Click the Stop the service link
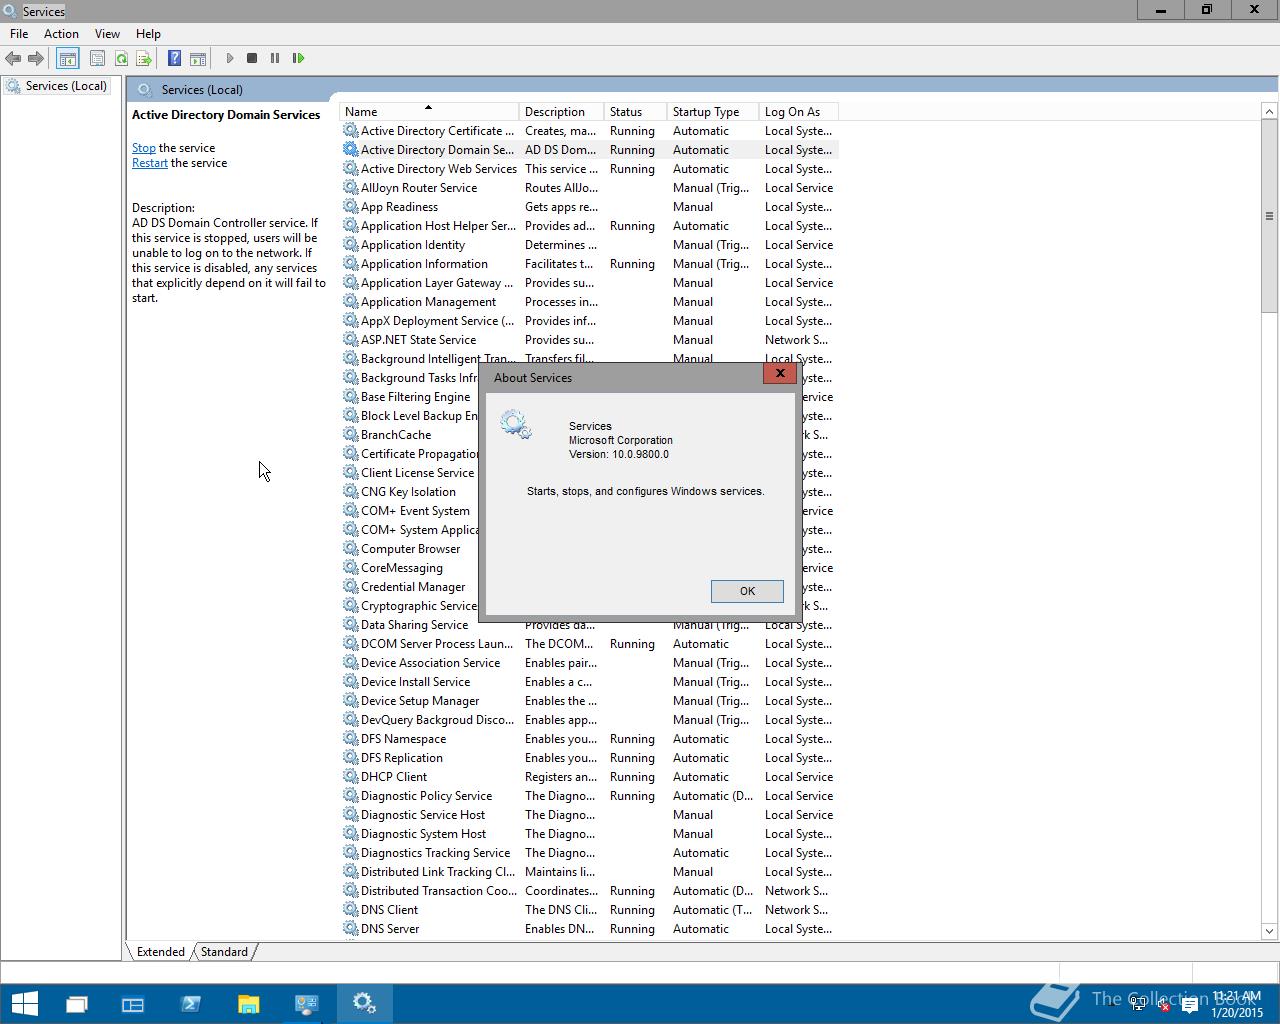 [x=143, y=148]
